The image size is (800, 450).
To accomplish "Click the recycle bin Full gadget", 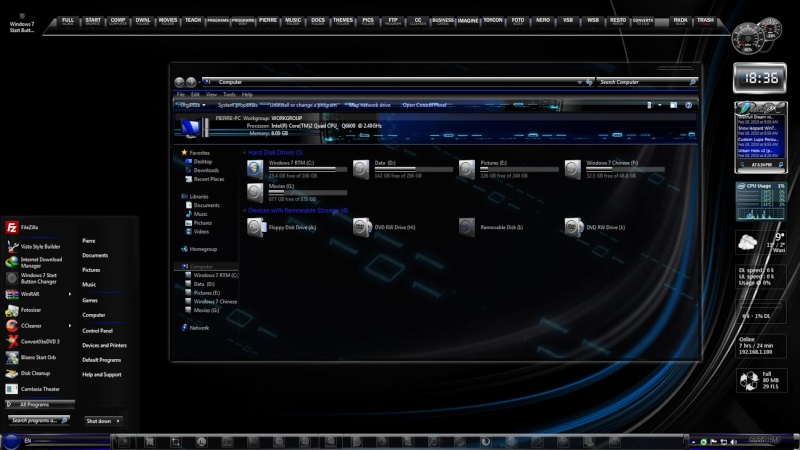I will pos(761,381).
